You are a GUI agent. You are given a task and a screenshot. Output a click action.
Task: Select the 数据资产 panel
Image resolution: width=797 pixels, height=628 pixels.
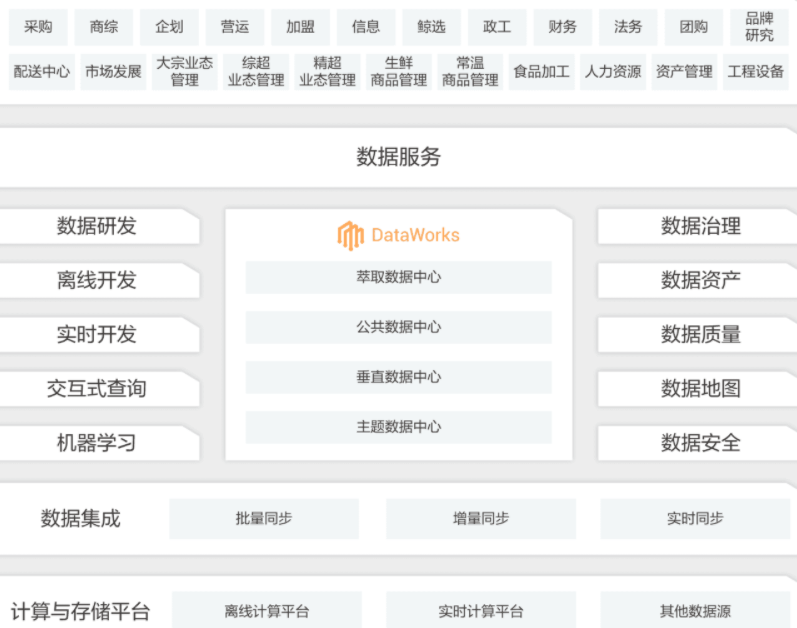point(697,280)
